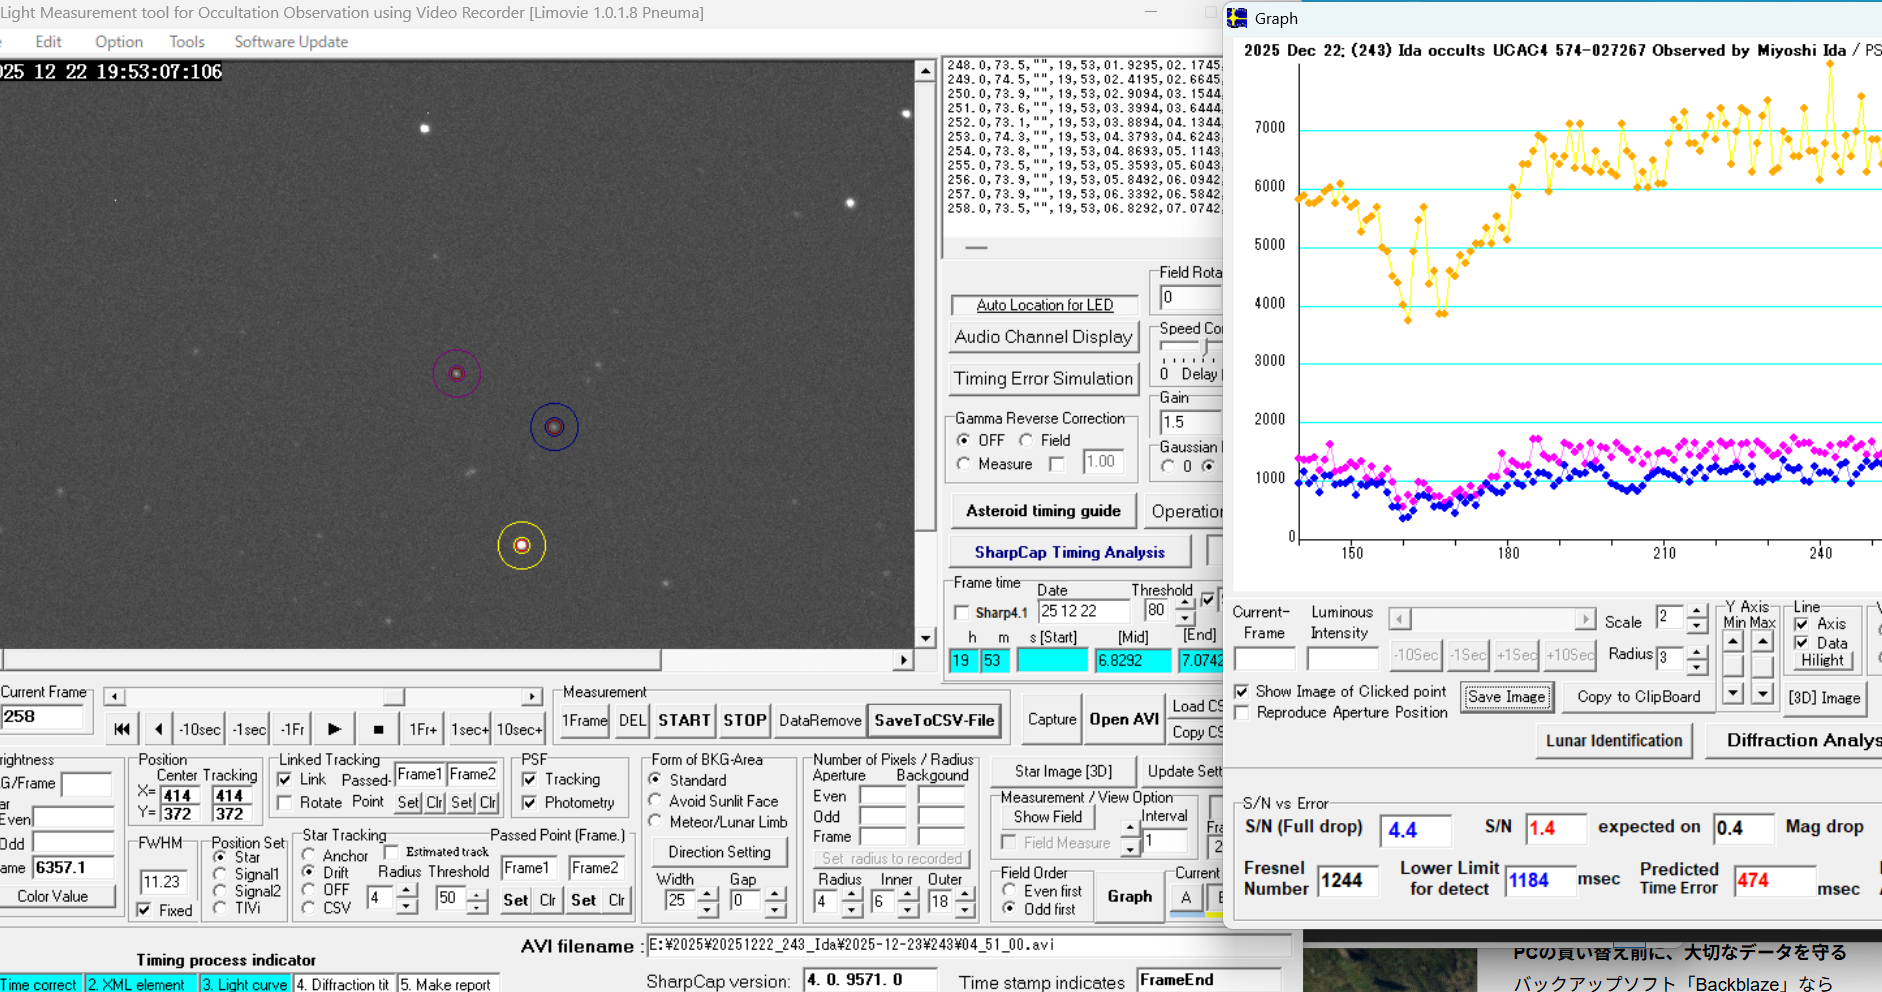Image resolution: width=1882 pixels, height=992 pixels.
Task: Click the Stop playback square button
Action: [x=378, y=729]
